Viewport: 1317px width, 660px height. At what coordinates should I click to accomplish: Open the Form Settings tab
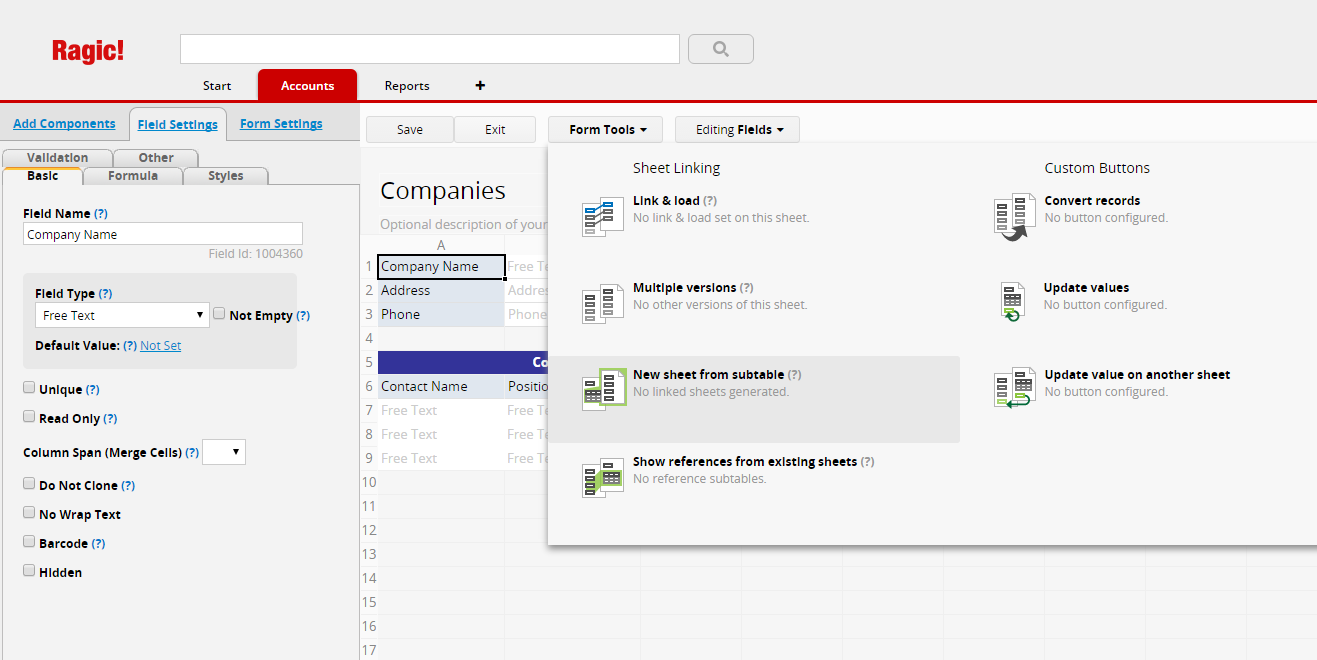click(x=281, y=124)
